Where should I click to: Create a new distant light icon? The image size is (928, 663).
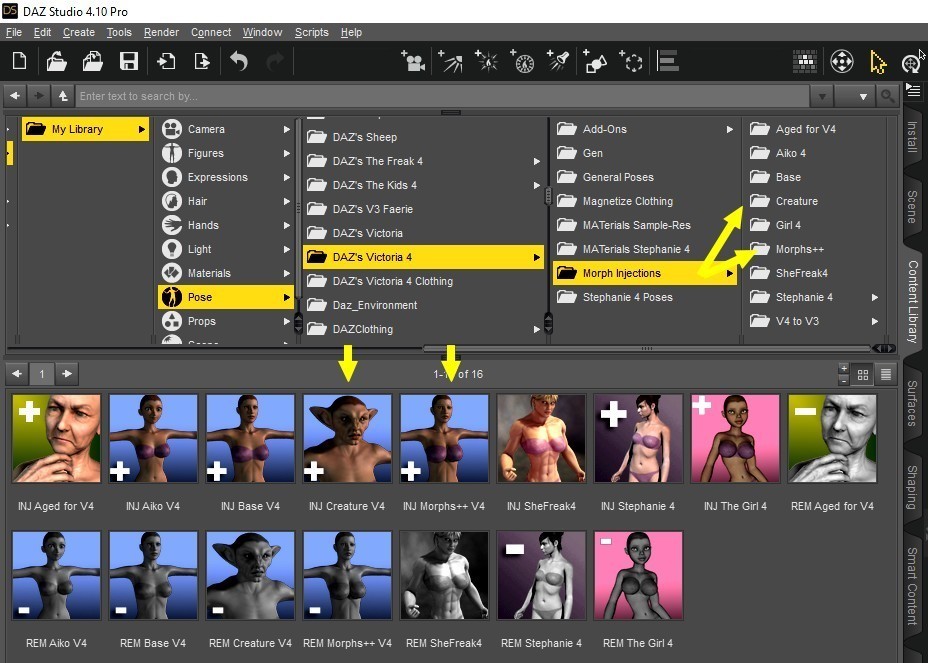[x=450, y=61]
